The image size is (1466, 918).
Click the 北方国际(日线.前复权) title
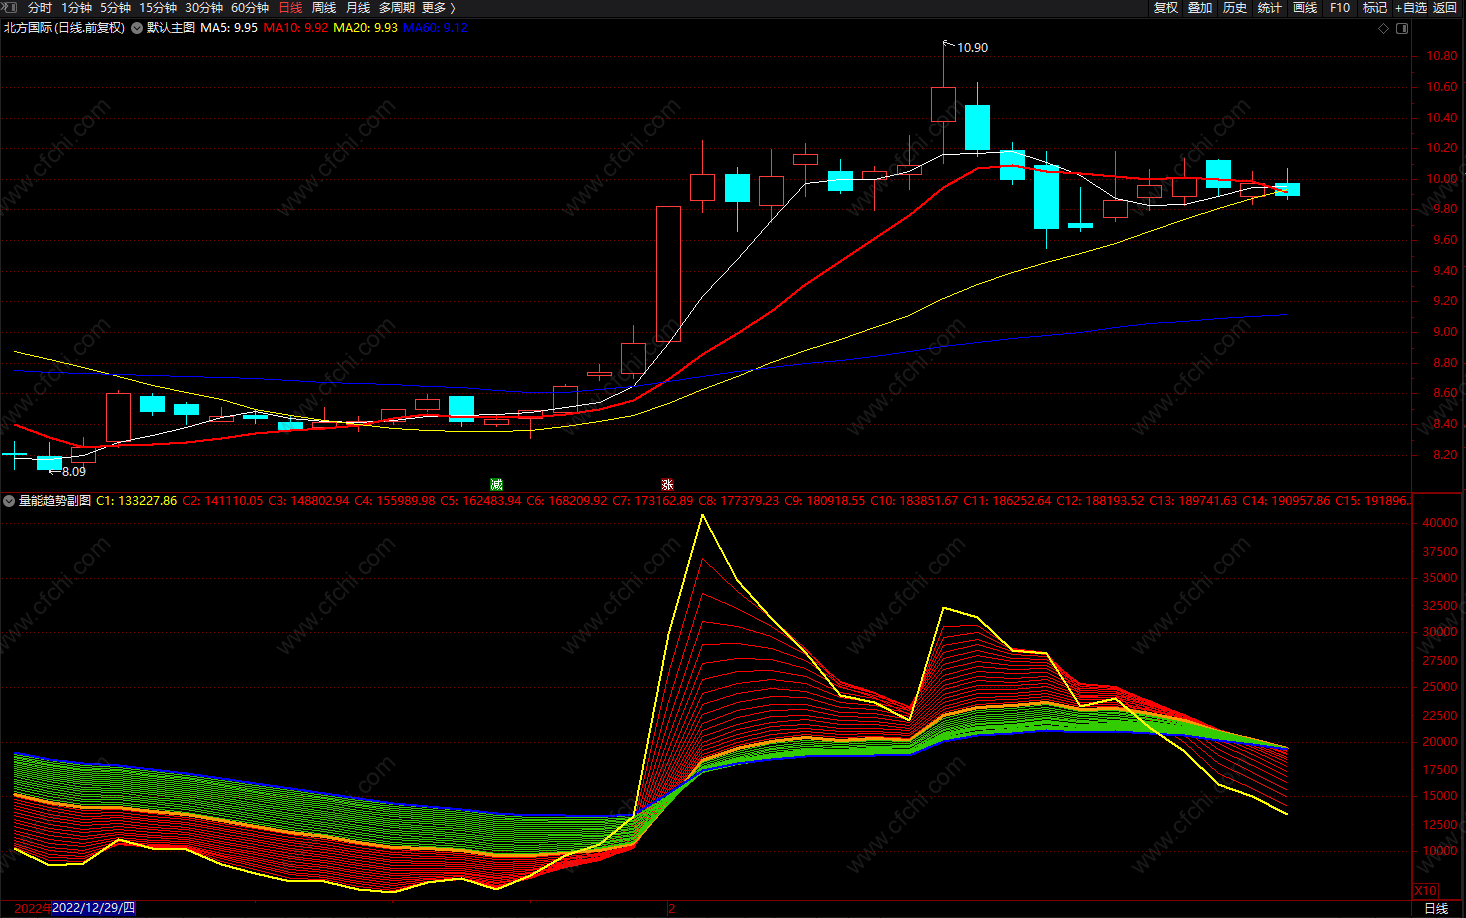[64, 28]
